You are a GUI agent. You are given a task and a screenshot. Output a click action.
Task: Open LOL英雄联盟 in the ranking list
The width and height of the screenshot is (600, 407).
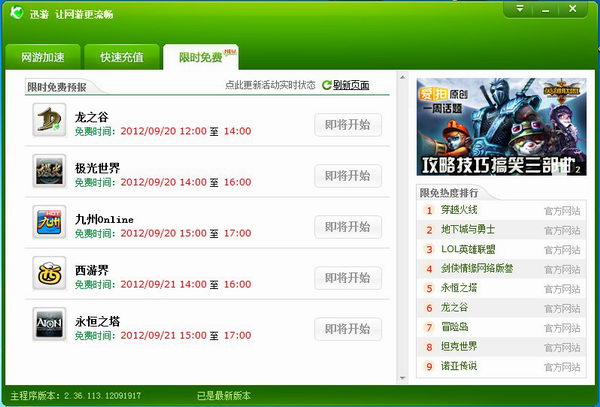pyautogui.click(x=468, y=249)
